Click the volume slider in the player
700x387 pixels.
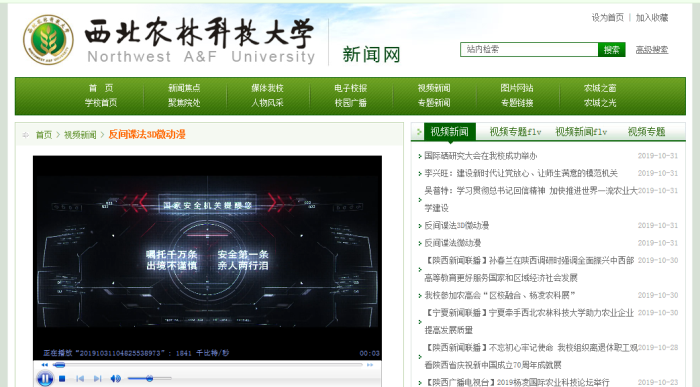click(x=150, y=379)
